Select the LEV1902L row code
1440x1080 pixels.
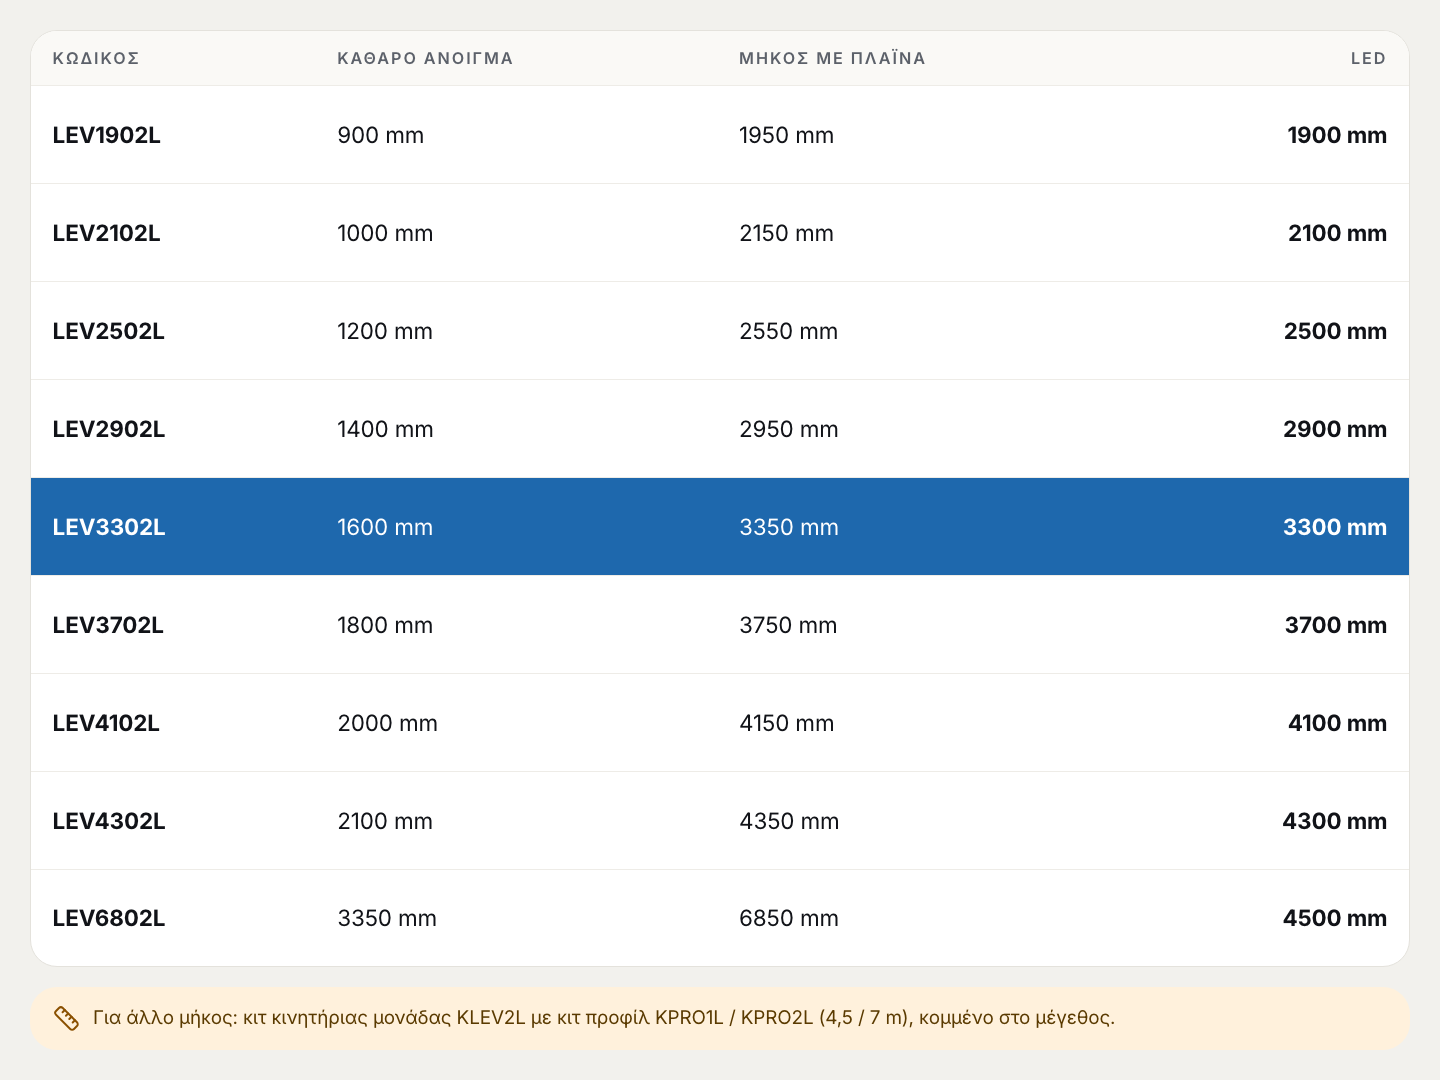(x=106, y=135)
